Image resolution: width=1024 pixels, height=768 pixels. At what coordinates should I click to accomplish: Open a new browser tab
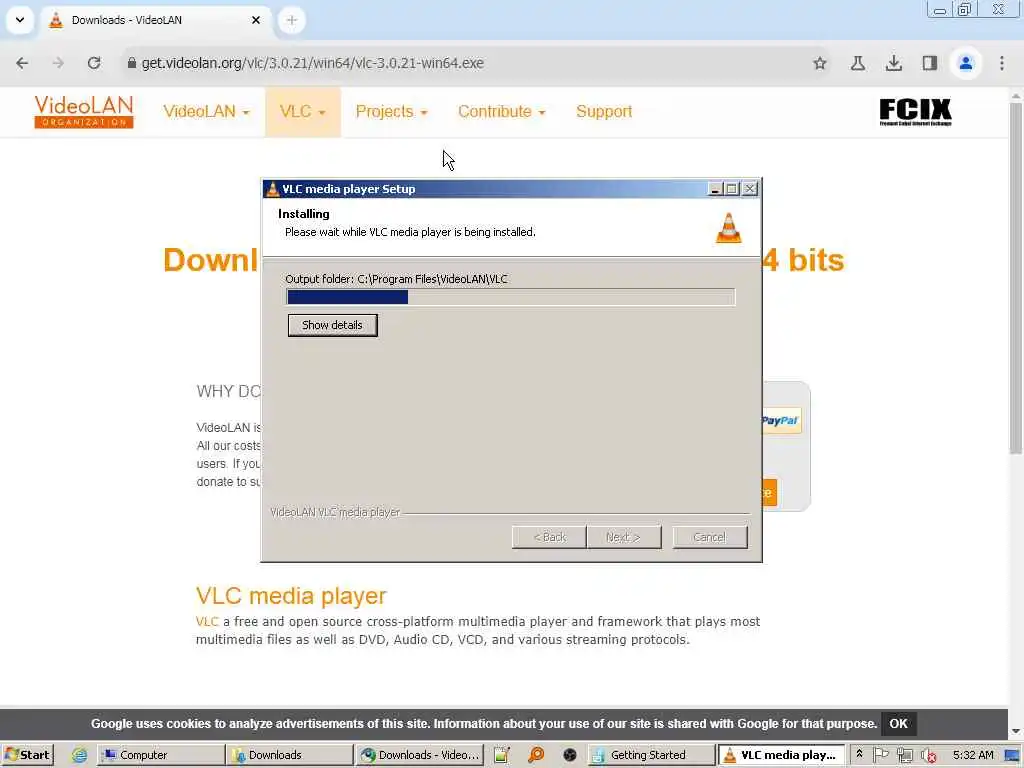[291, 20]
